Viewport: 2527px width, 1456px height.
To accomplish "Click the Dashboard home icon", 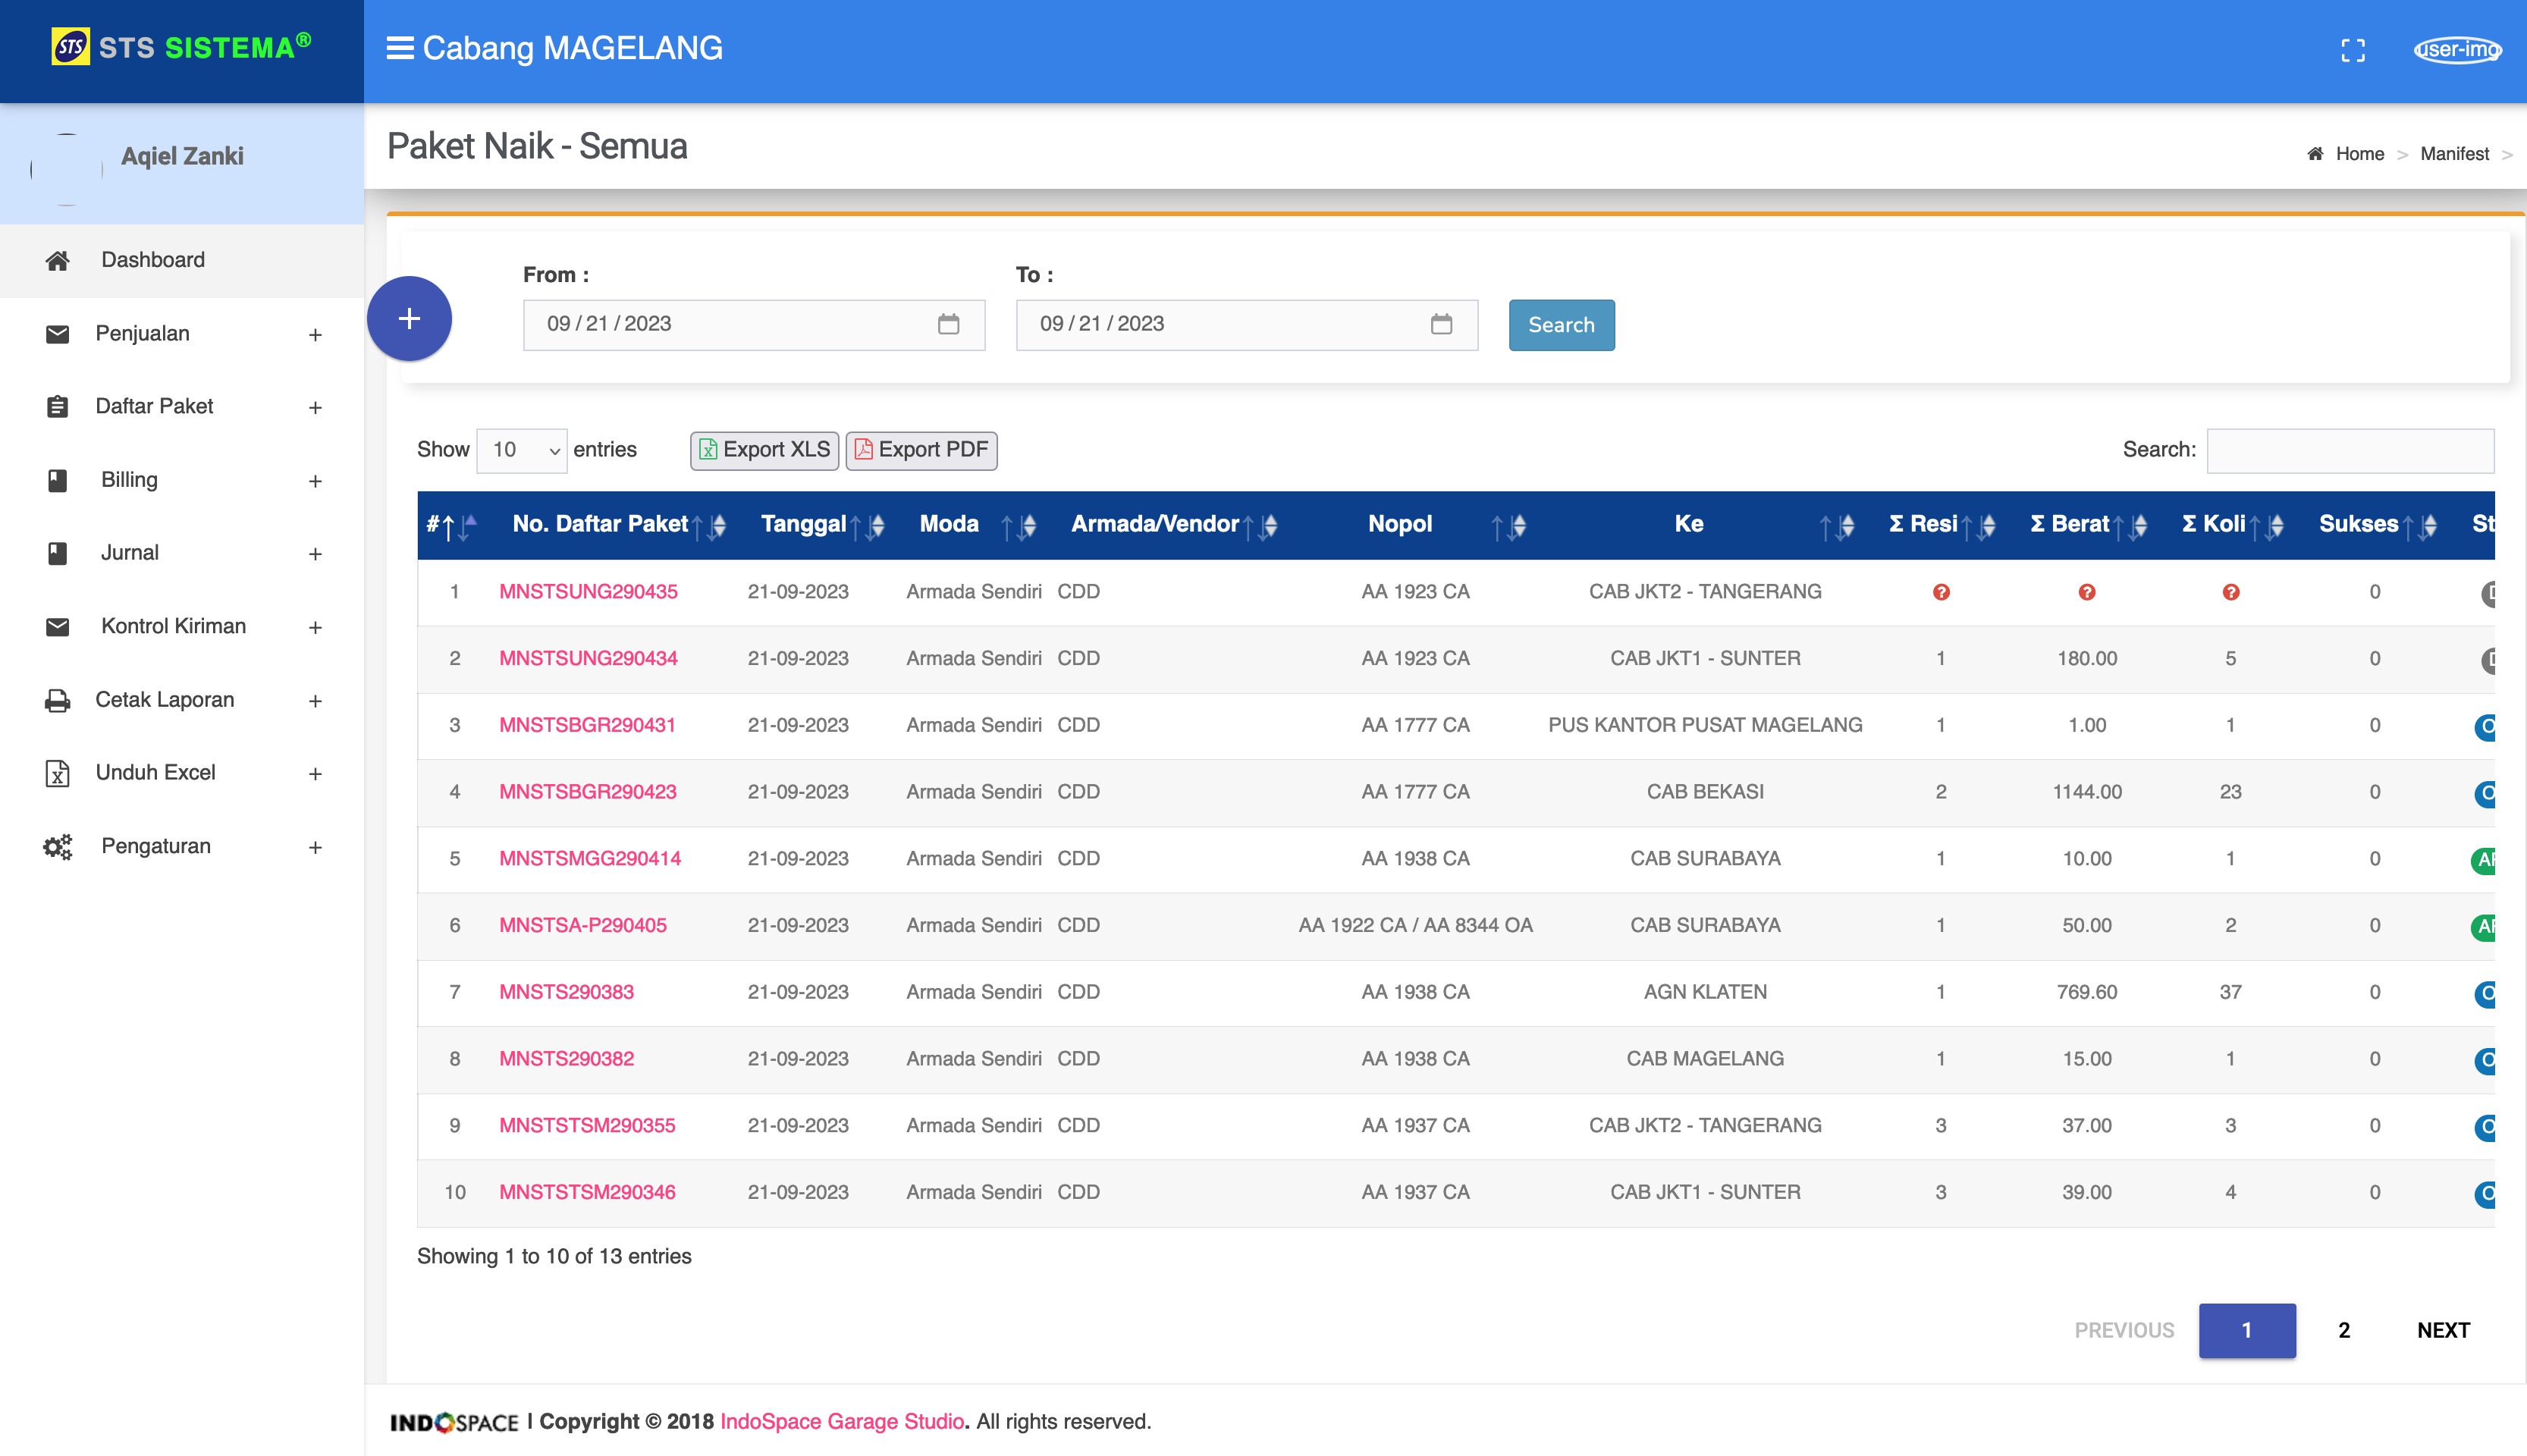I will [x=58, y=261].
